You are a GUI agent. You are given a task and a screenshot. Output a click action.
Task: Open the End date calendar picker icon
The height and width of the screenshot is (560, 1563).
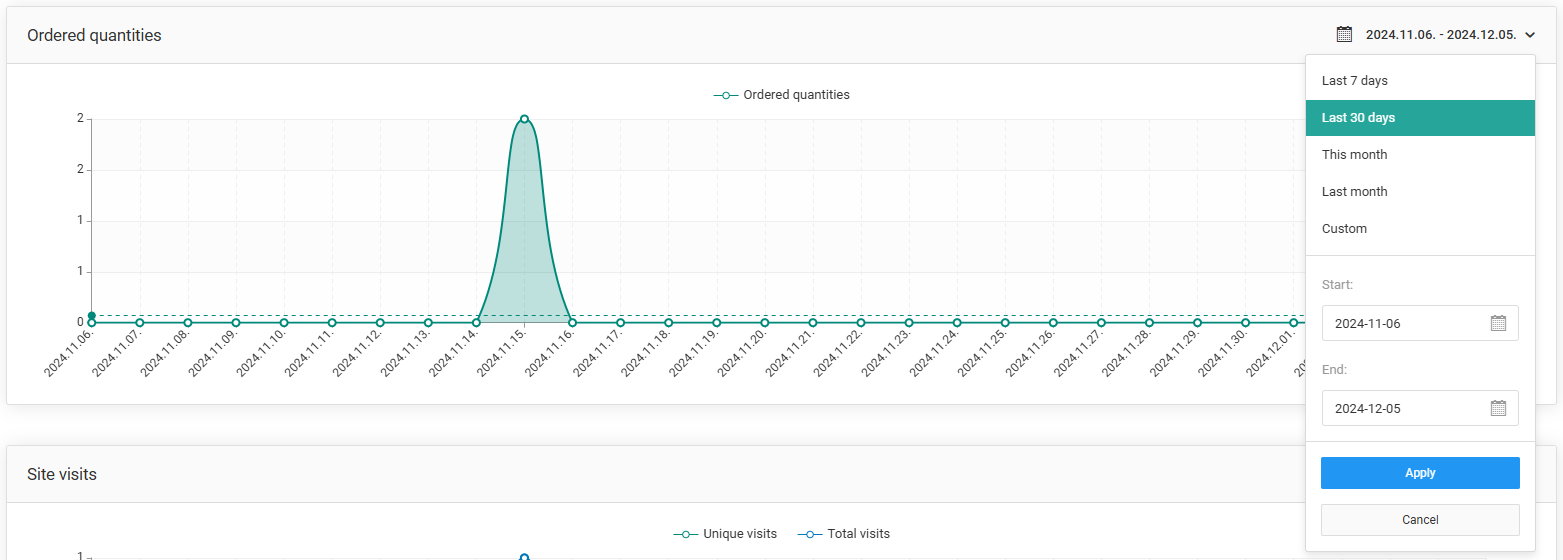click(x=1498, y=408)
